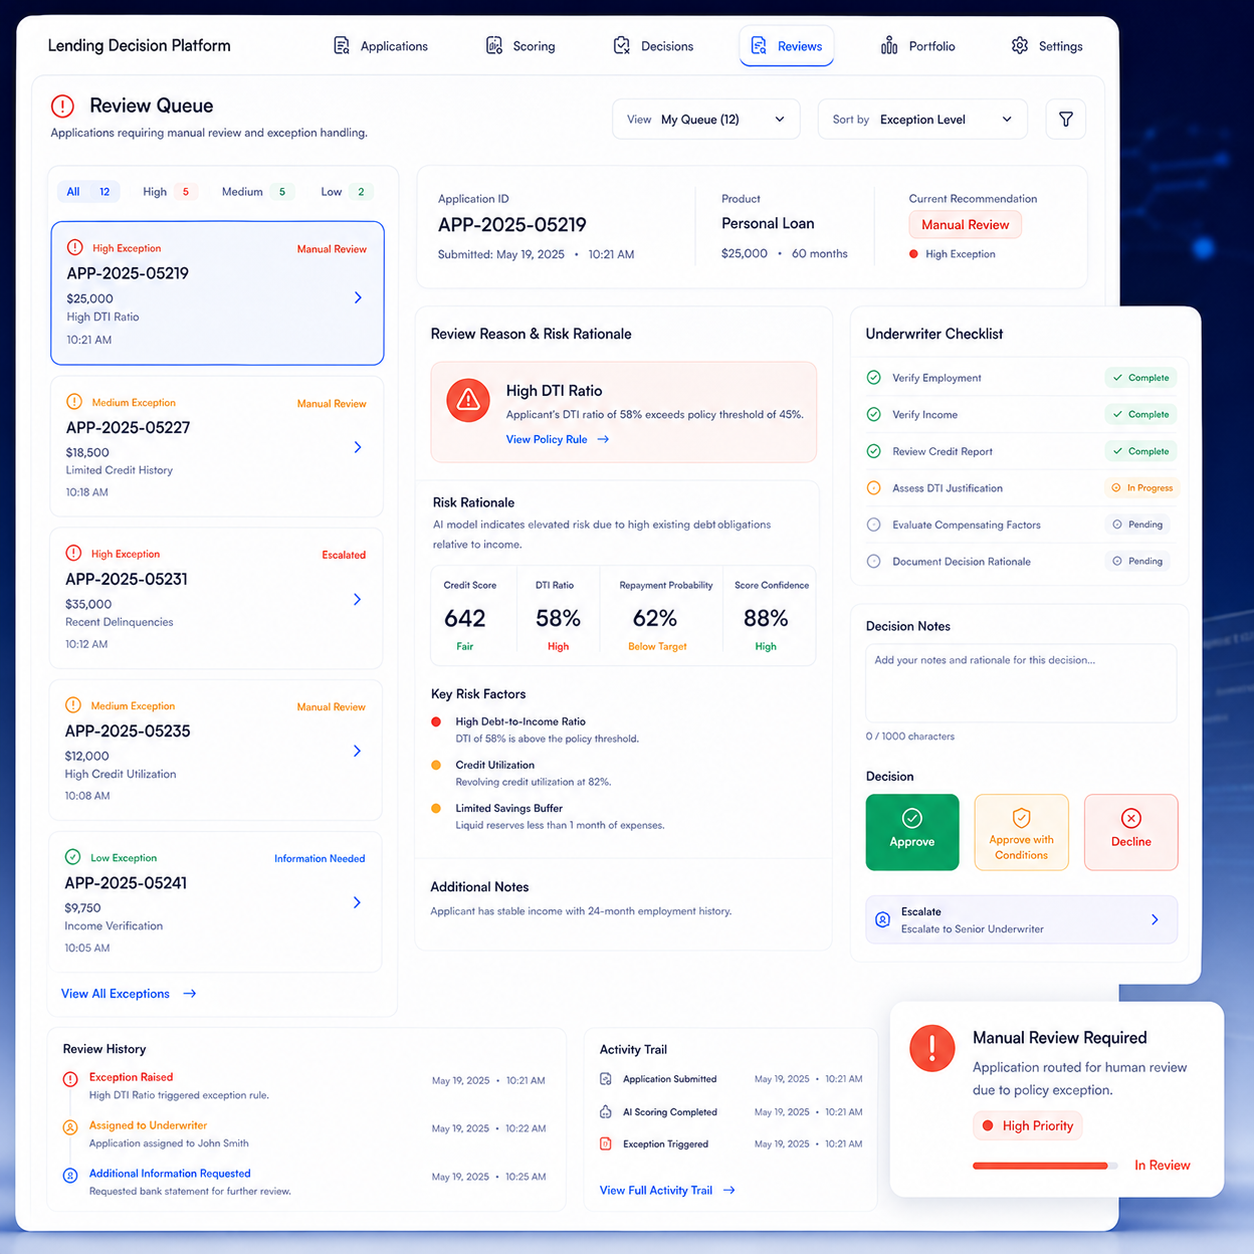Click the "Application assigned to John Smith" text

point(169,1143)
